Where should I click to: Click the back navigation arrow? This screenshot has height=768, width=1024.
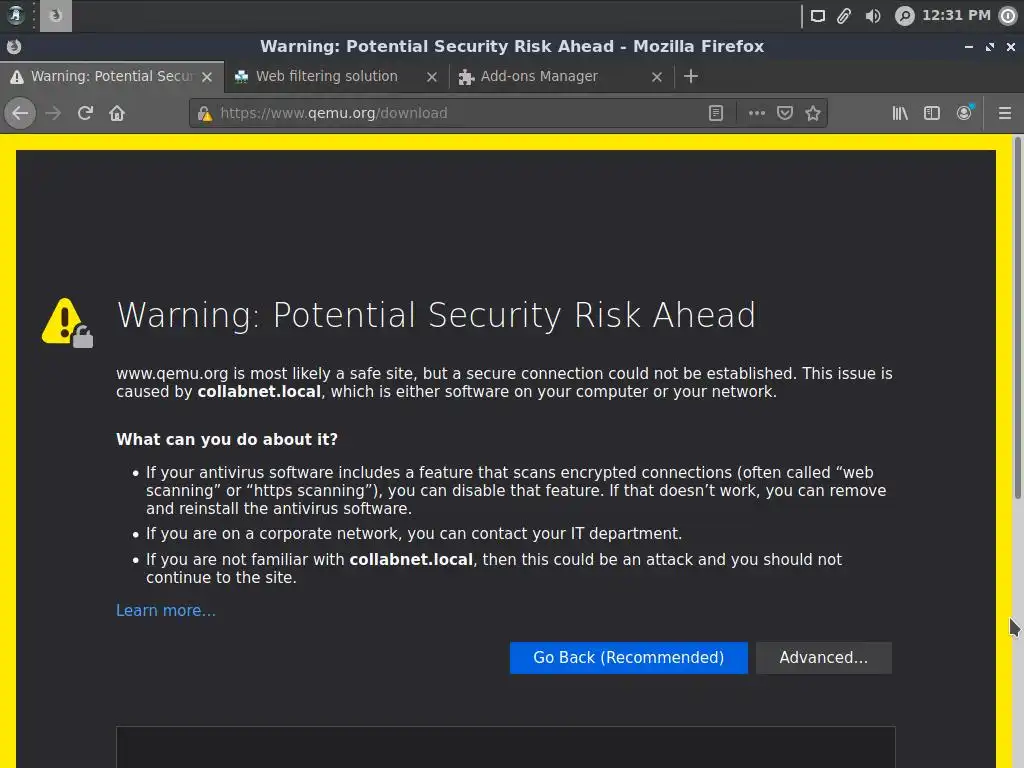(x=20, y=113)
